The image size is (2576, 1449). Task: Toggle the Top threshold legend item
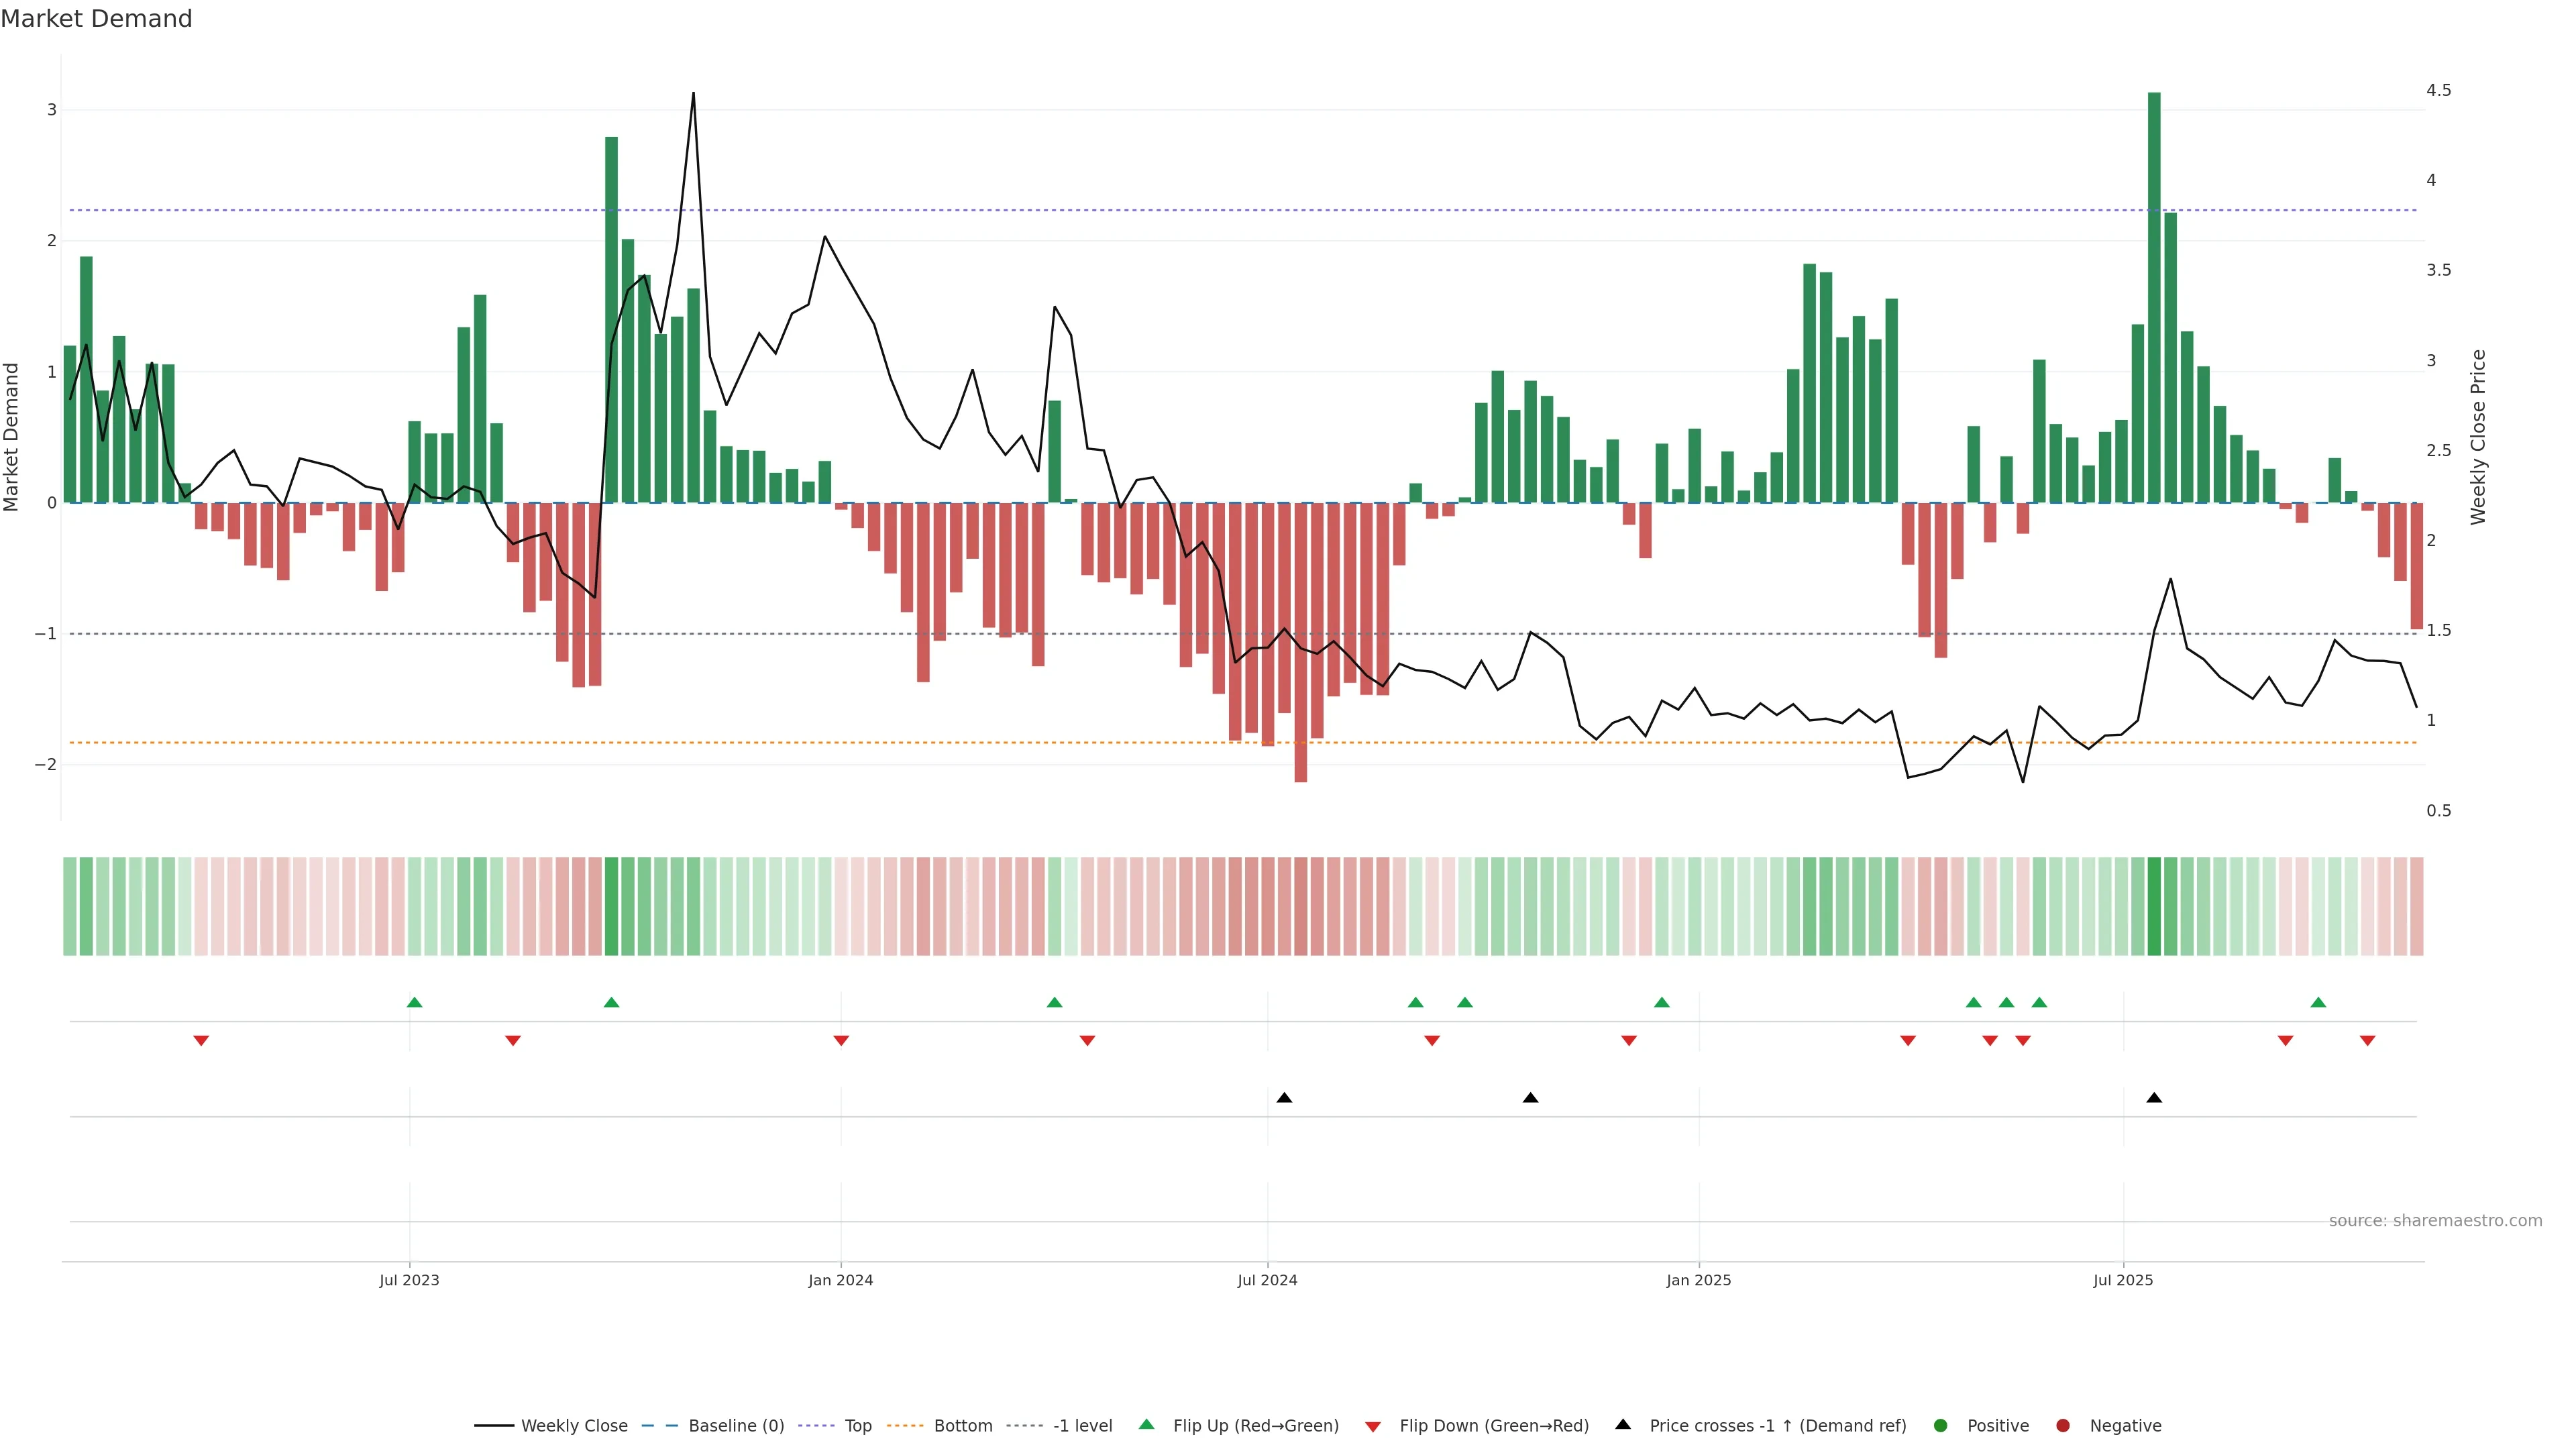[x=857, y=1426]
